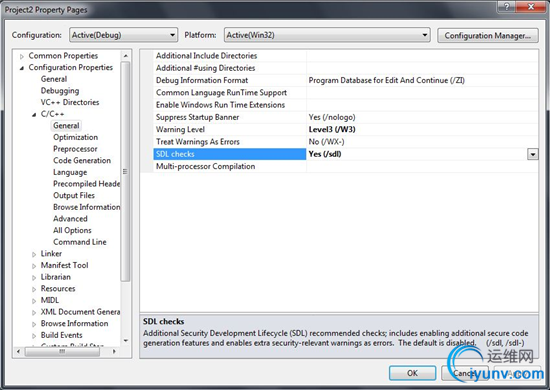Expand the top-level Browse Information node
This screenshot has height=390, width=550.
click(34, 324)
